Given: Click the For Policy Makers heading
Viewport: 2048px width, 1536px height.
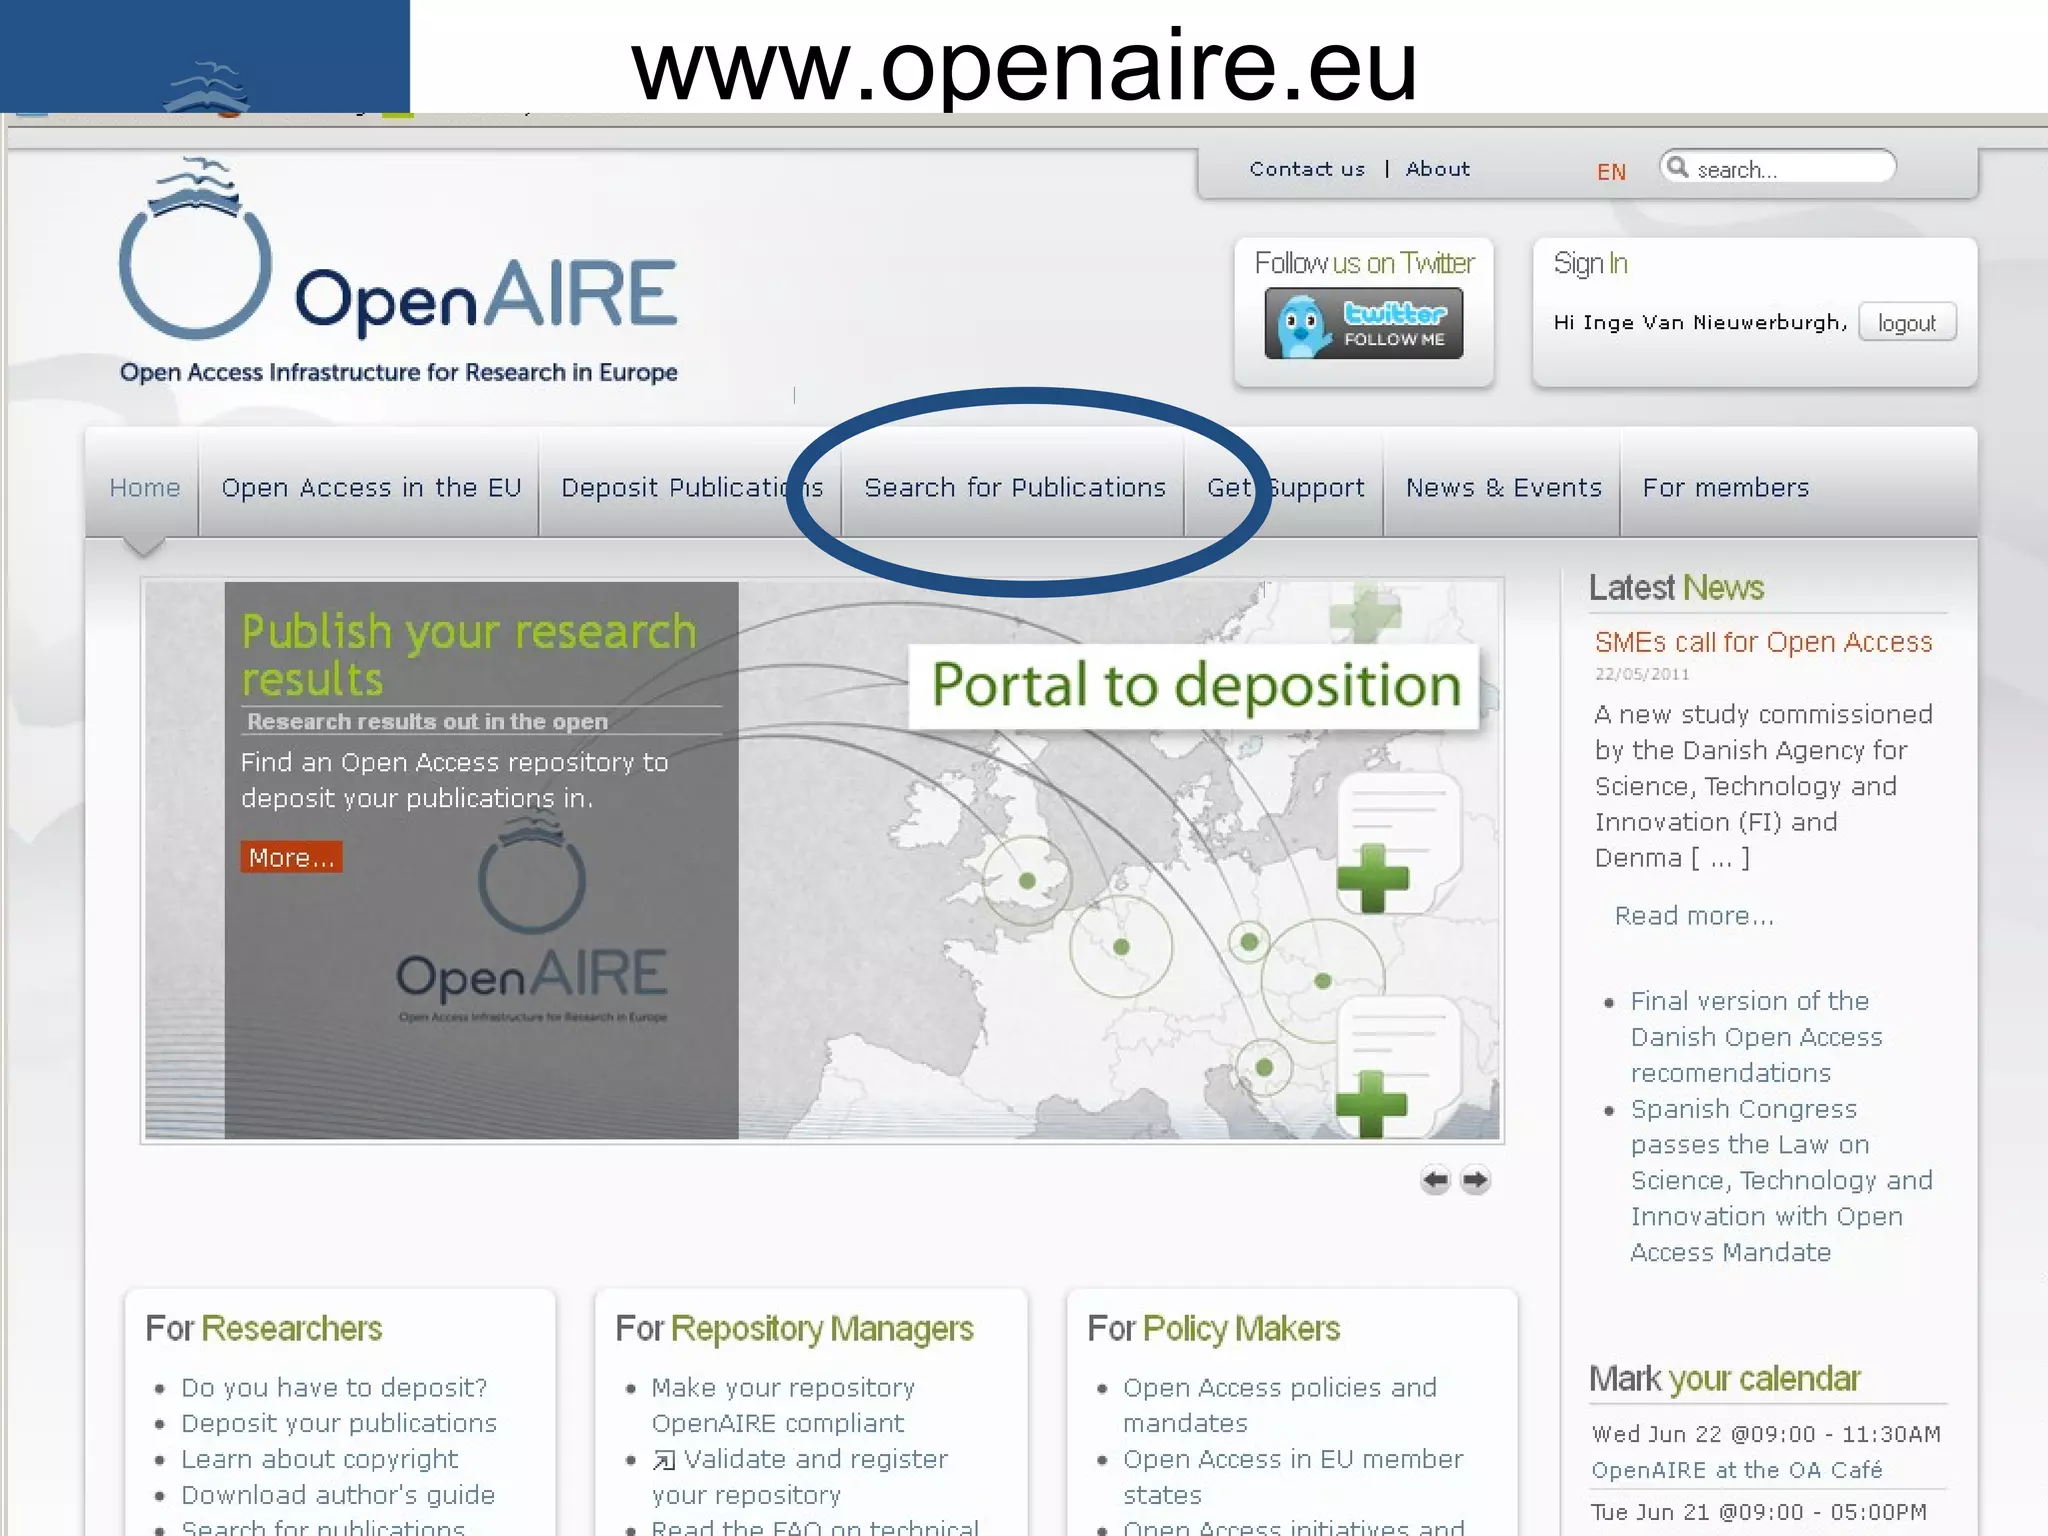Looking at the screenshot, I should [x=1213, y=1328].
